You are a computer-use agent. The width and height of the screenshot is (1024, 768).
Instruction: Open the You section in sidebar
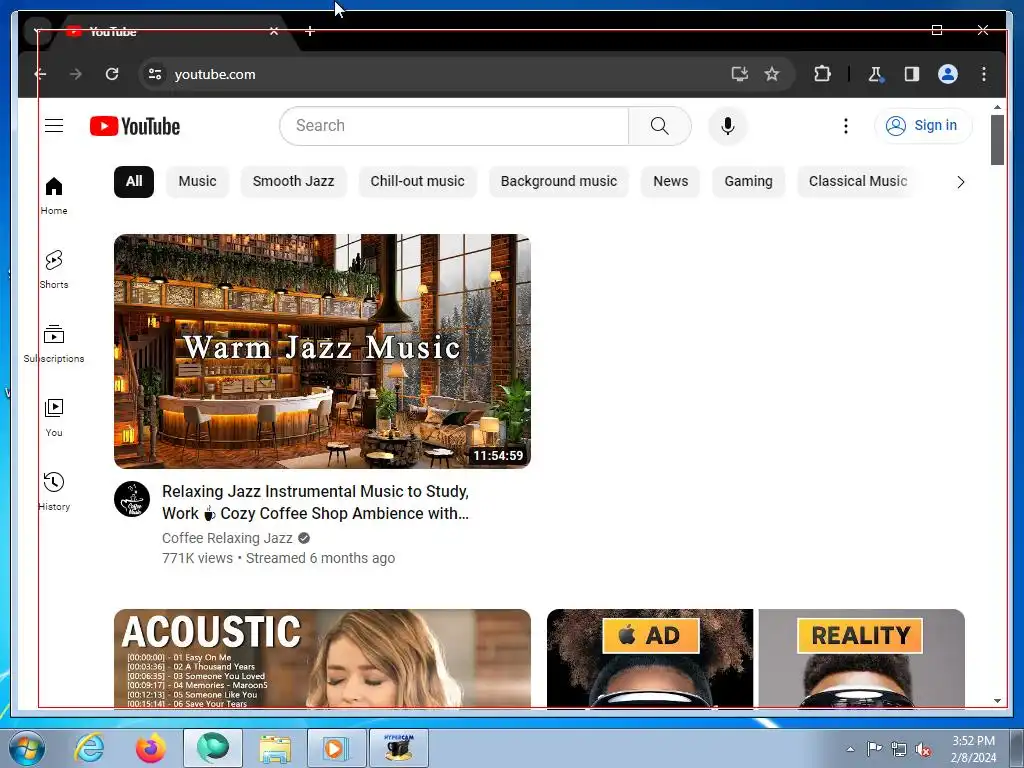pyautogui.click(x=54, y=417)
